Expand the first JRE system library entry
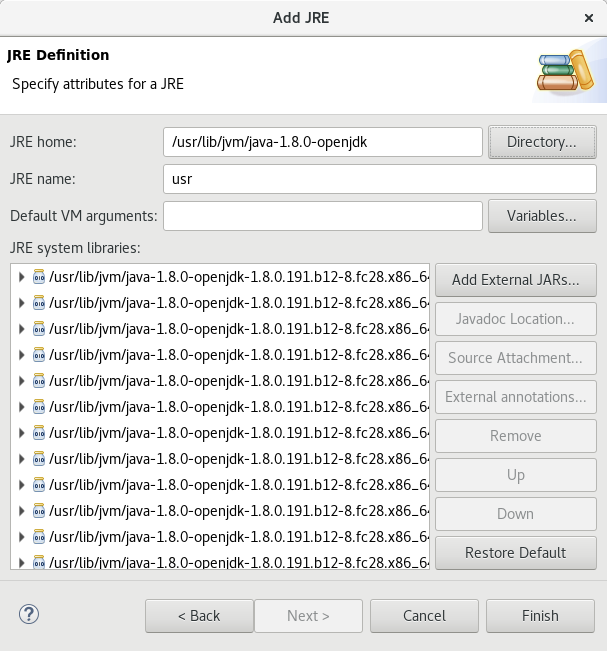 [x=22, y=277]
